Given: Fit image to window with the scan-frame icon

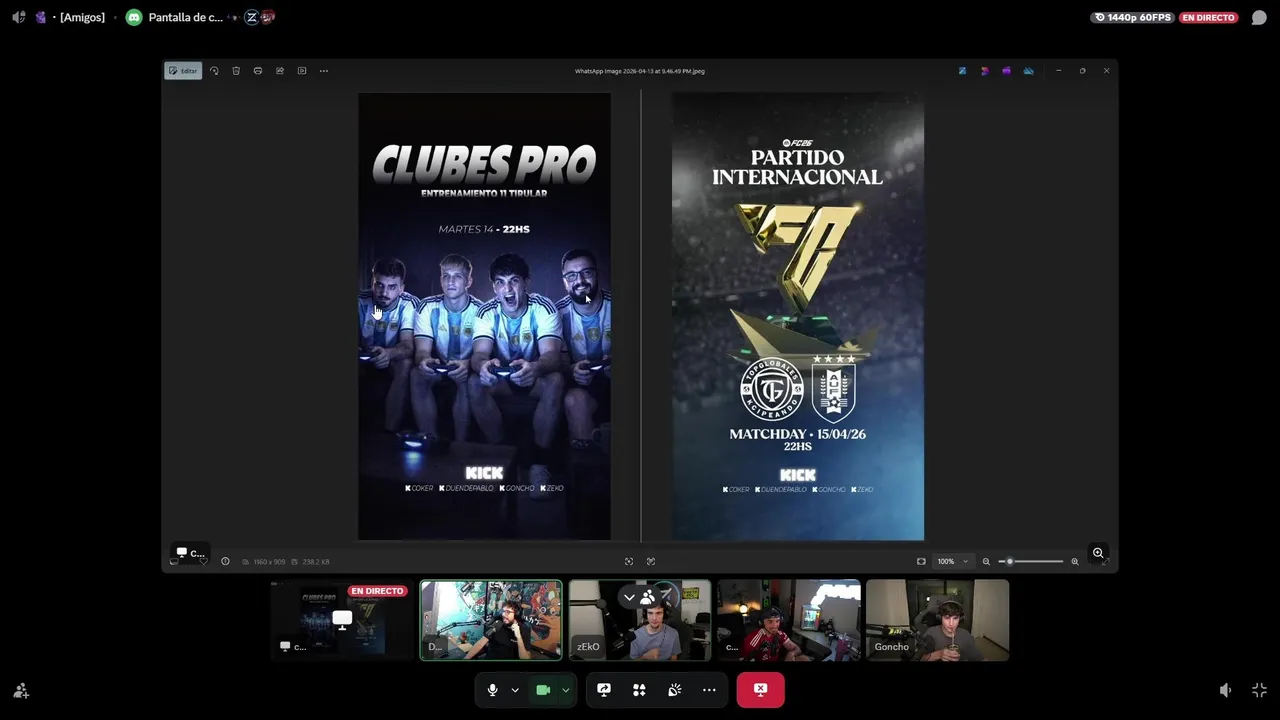Looking at the screenshot, I should click(x=629, y=561).
